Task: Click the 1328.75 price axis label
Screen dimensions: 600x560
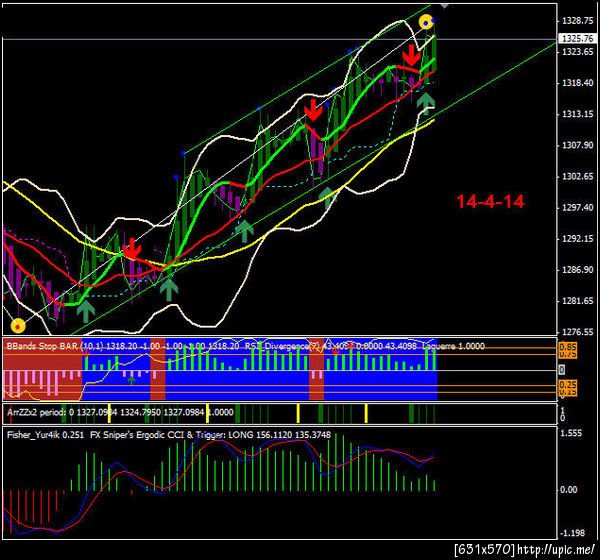Action: point(577,20)
